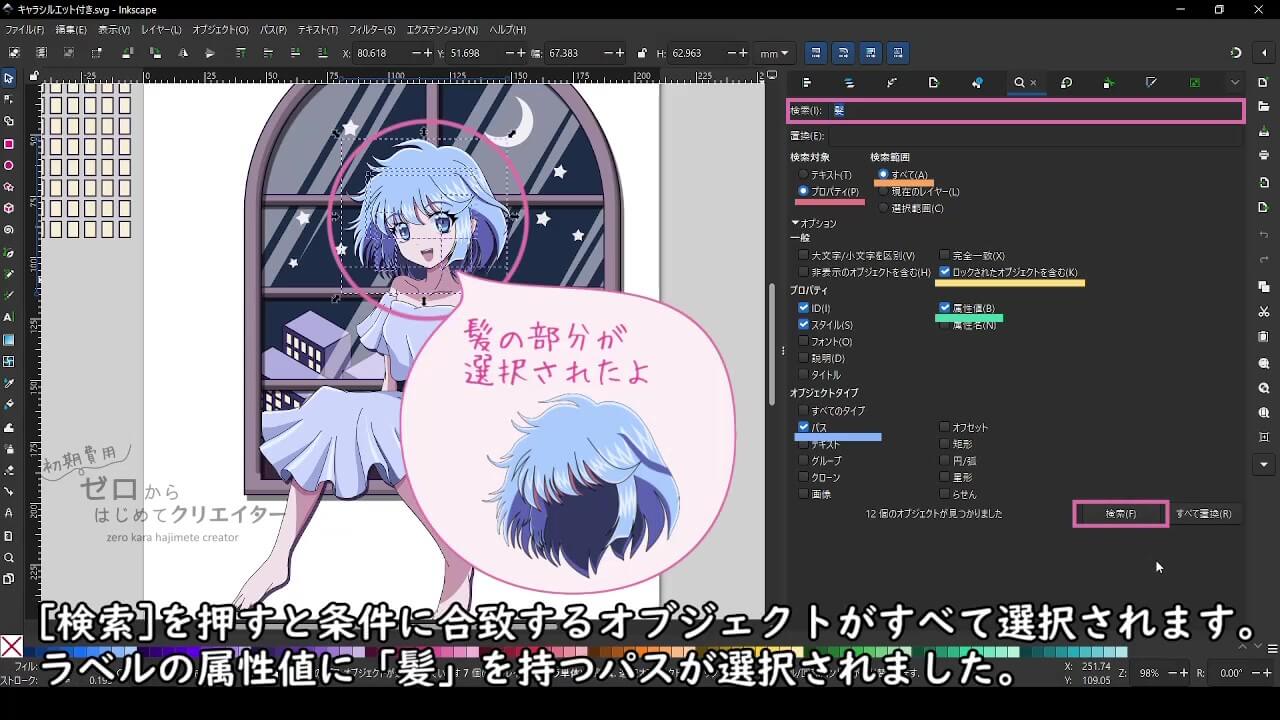
Task: Select the Node editing tool
Action: click(x=9, y=99)
